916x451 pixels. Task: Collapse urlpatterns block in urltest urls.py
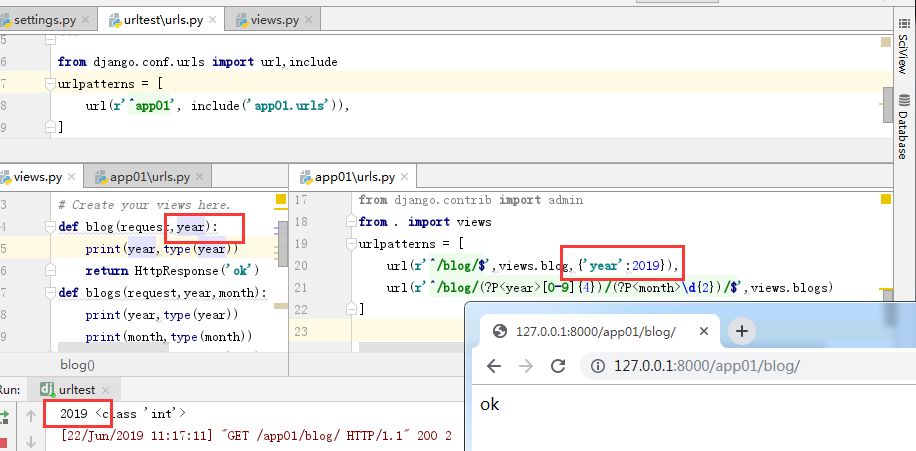pyautogui.click(x=50, y=84)
